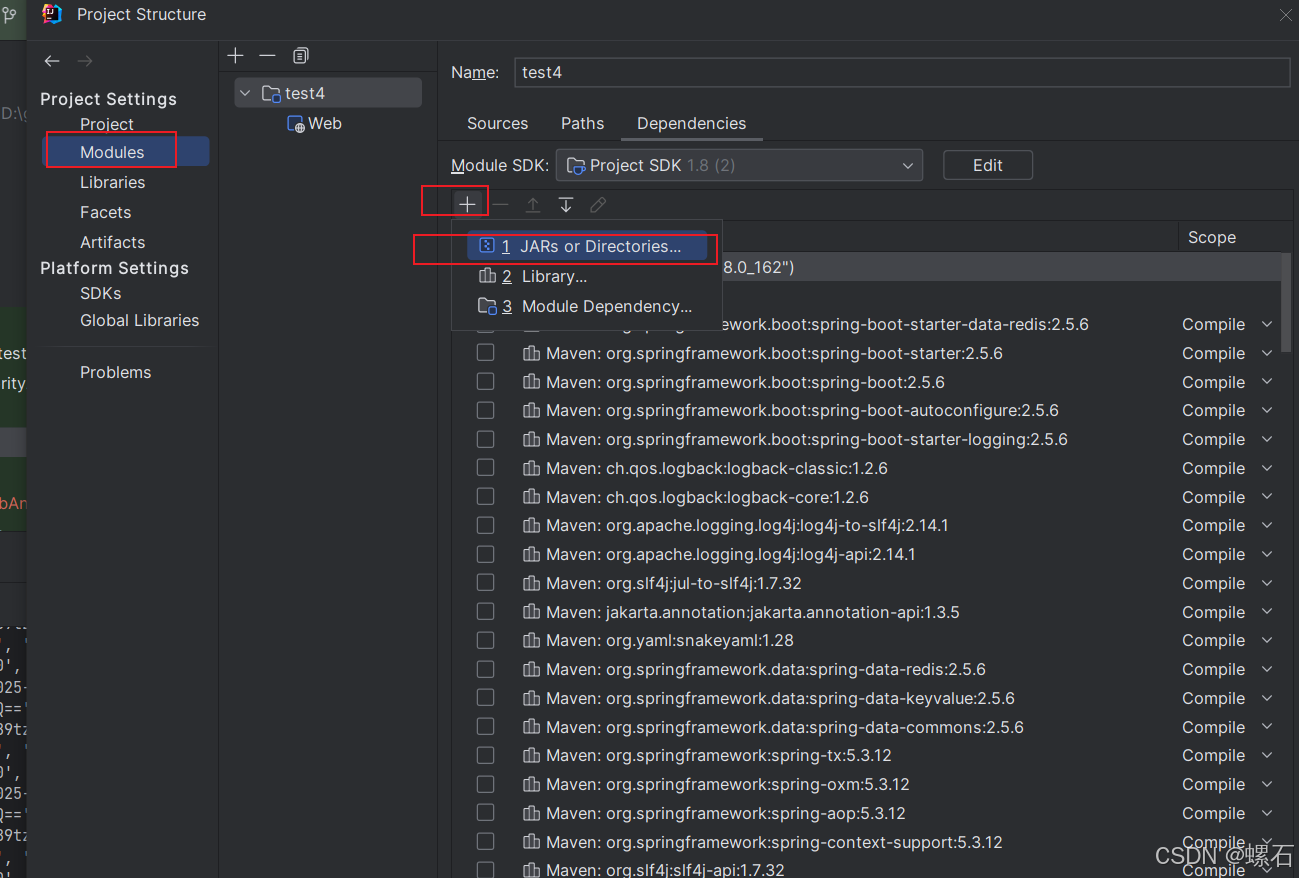Open SDKs under Platform Settings

pos(100,293)
